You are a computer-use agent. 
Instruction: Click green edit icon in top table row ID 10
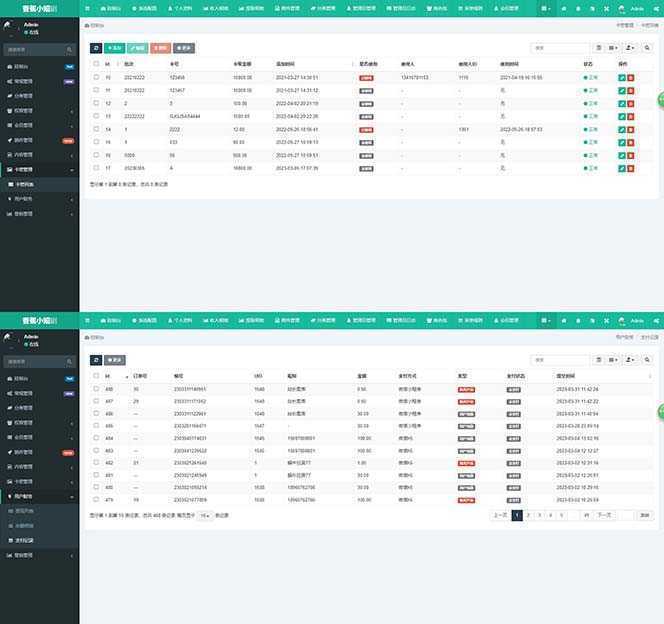tap(622, 78)
